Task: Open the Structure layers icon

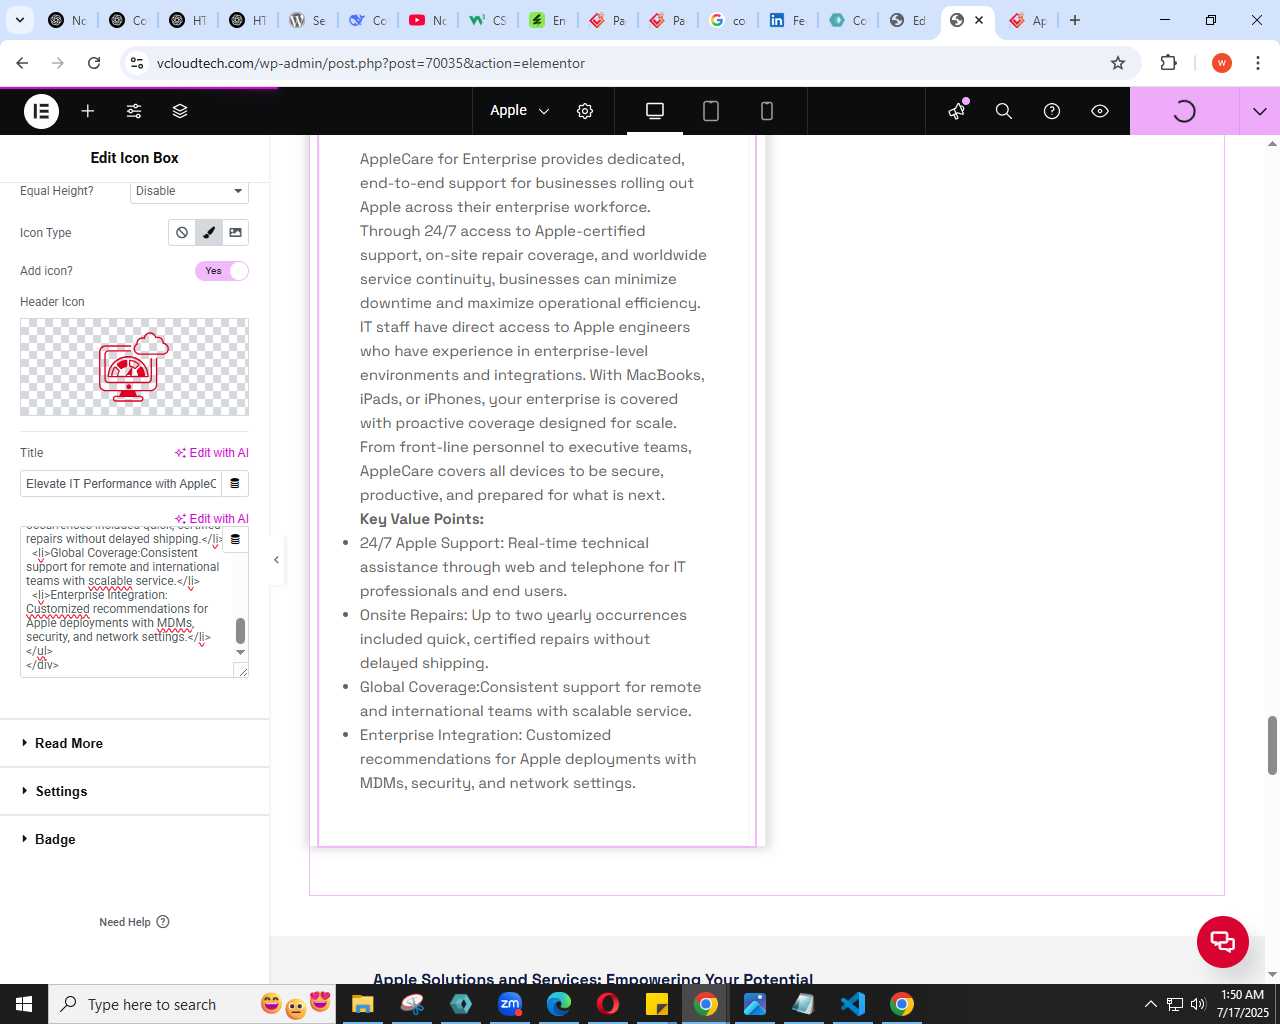Action: coord(180,111)
